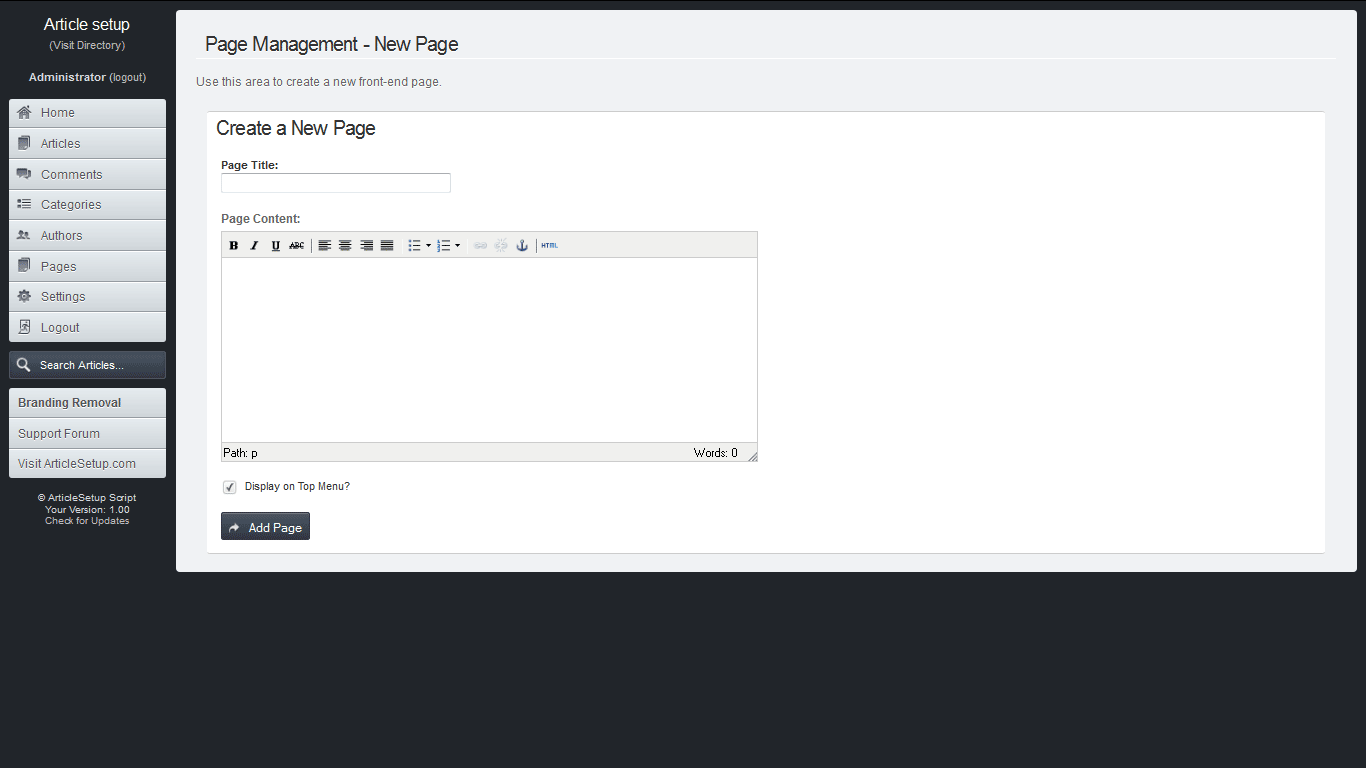Toggle bold formatting in the editor
This screenshot has width=1366, height=768.
234,246
